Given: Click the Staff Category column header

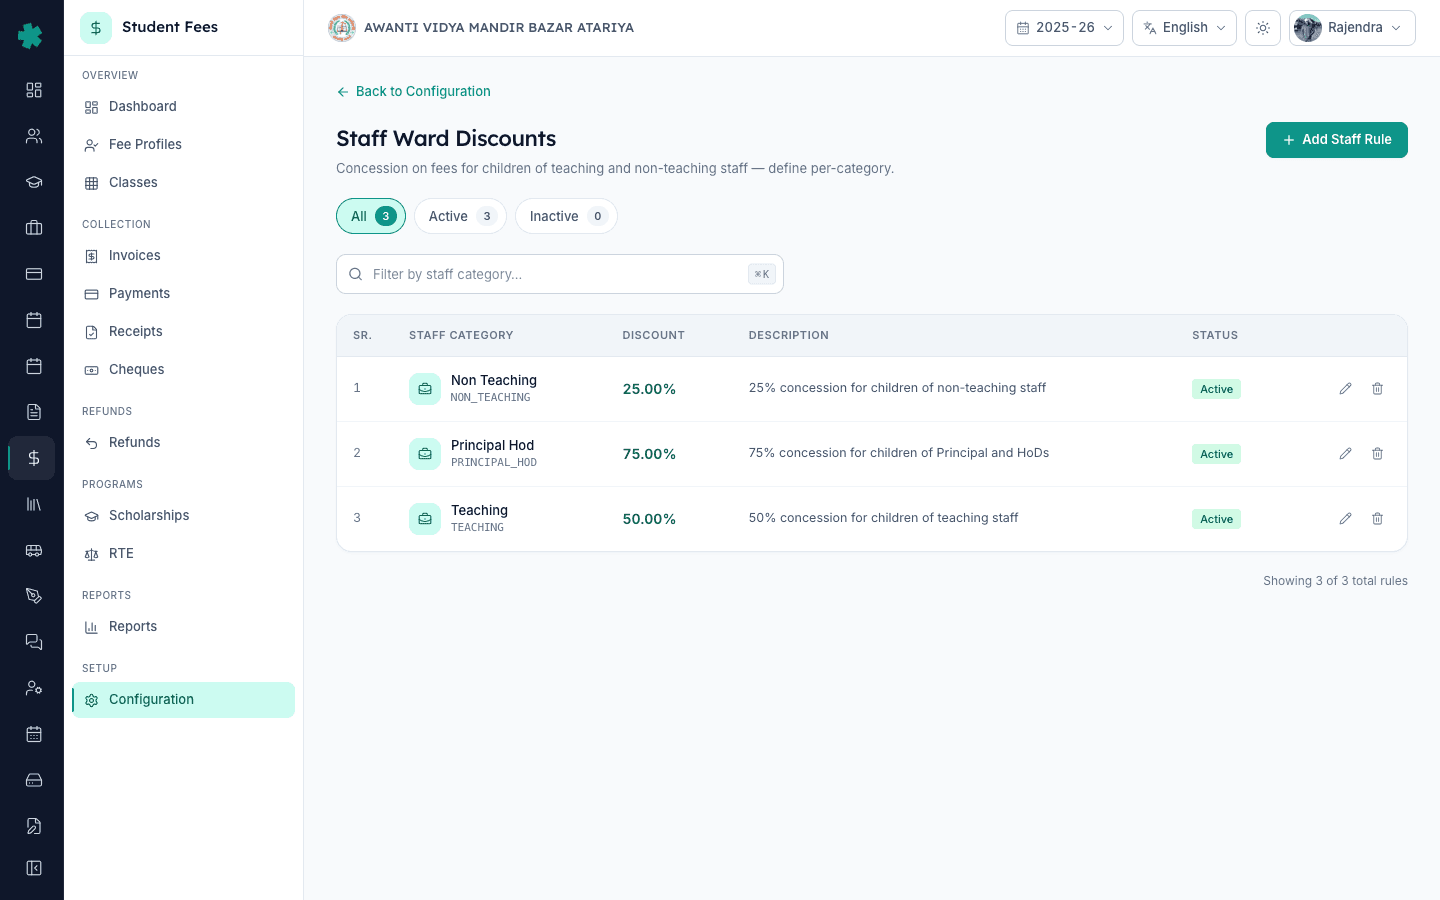Looking at the screenshot, I should pos(461,335).
